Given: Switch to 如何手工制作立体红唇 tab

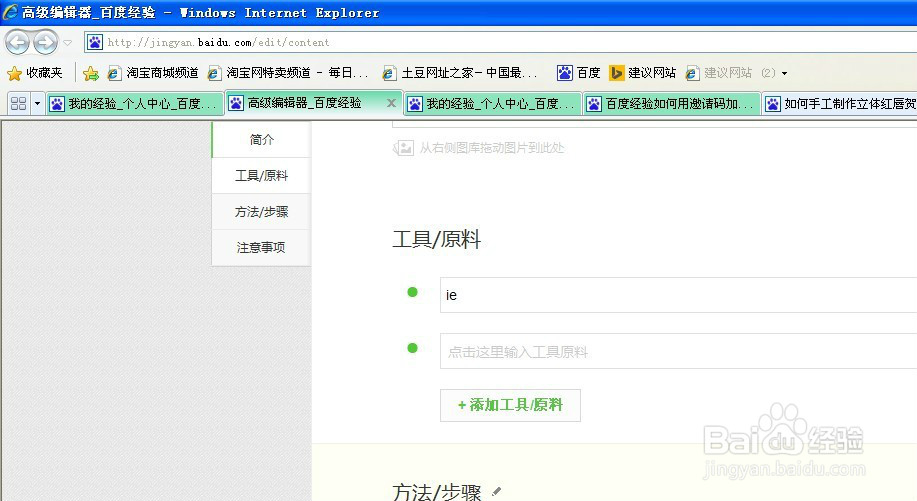Looking at the screenshot, I should click(840, 104).
